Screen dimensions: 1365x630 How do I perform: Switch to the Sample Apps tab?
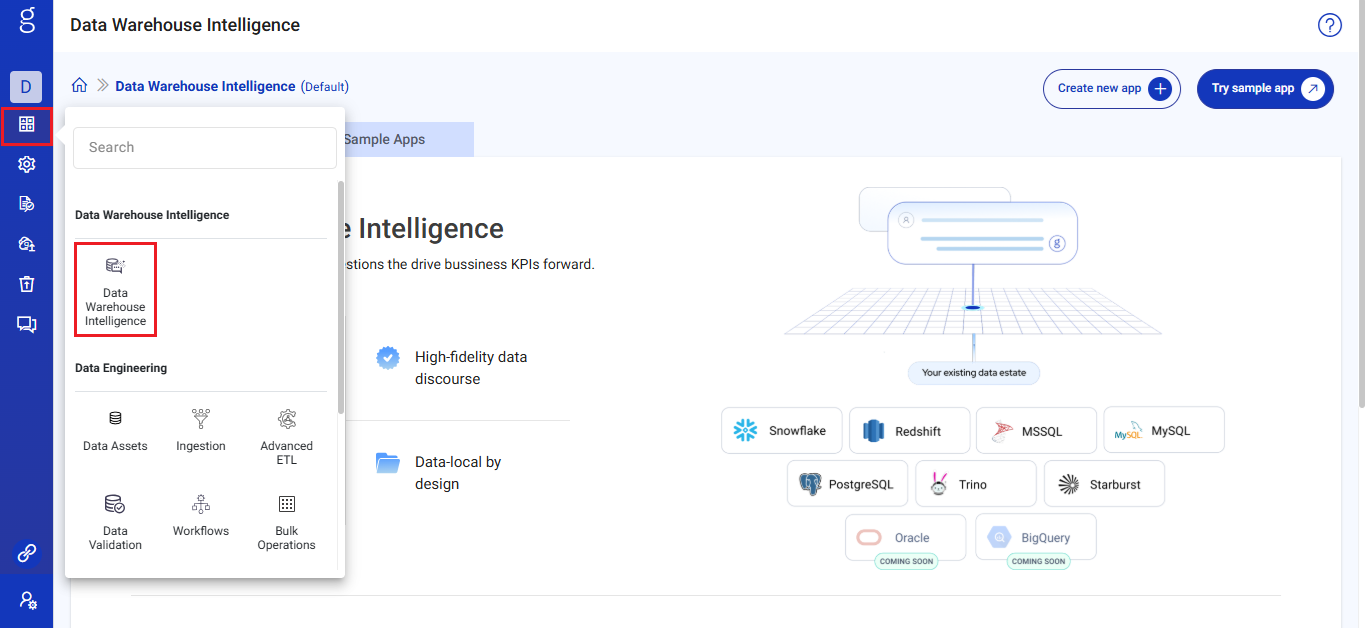[x=385, y=140]
